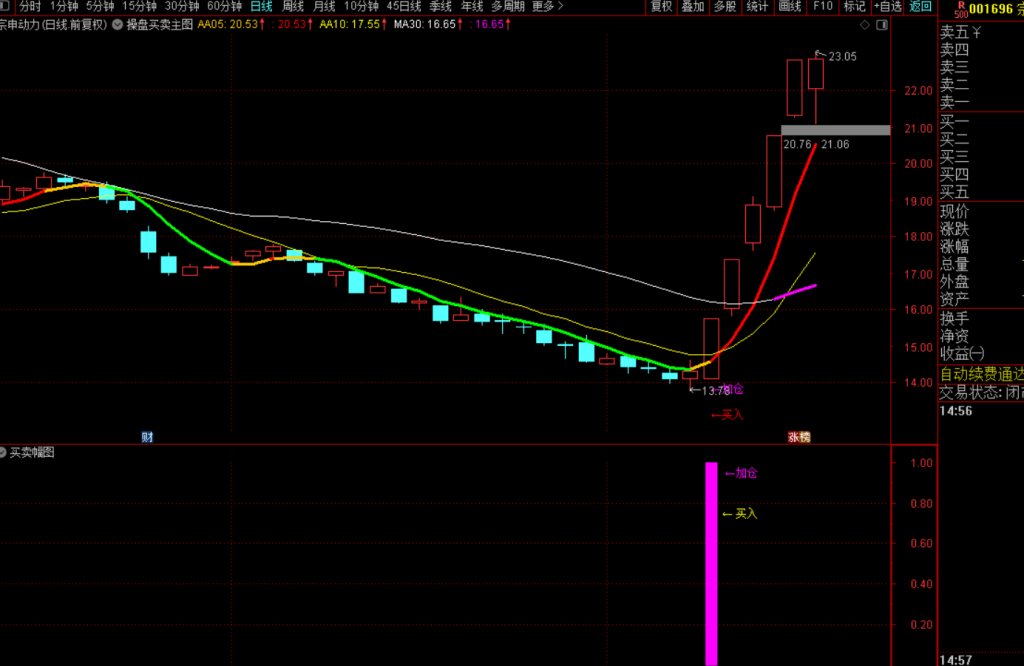Click the 交易状态 status row

pyautogui.click(x=982, y=392)
